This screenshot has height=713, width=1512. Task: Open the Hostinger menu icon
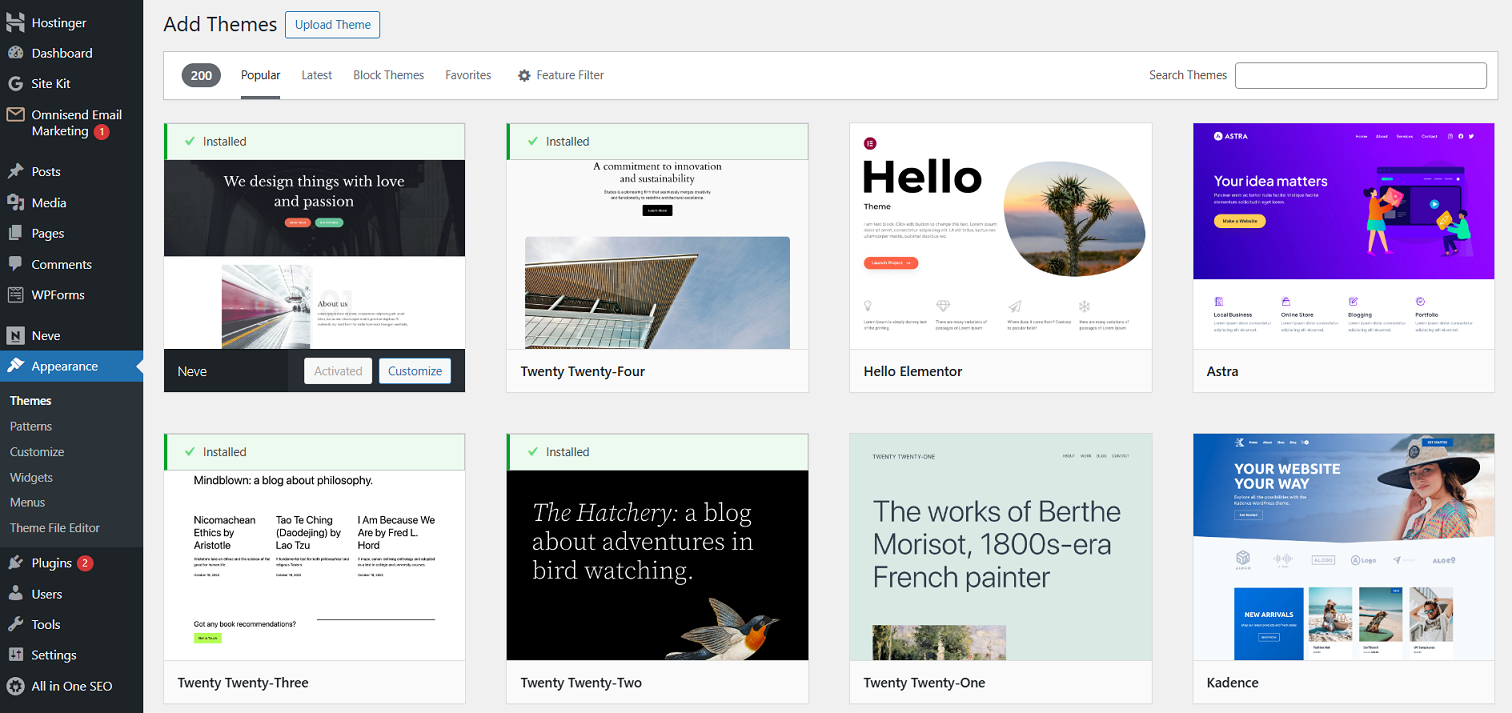pos(15,22)
